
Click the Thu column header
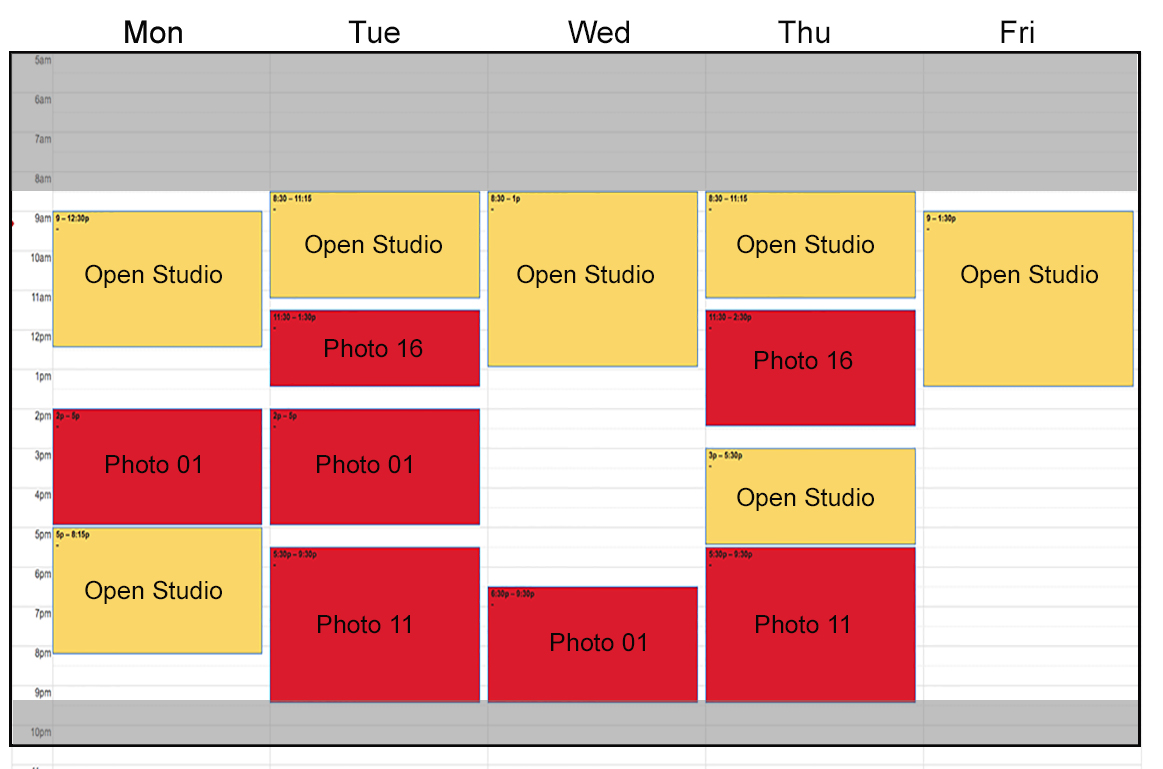tap(804, 33)
